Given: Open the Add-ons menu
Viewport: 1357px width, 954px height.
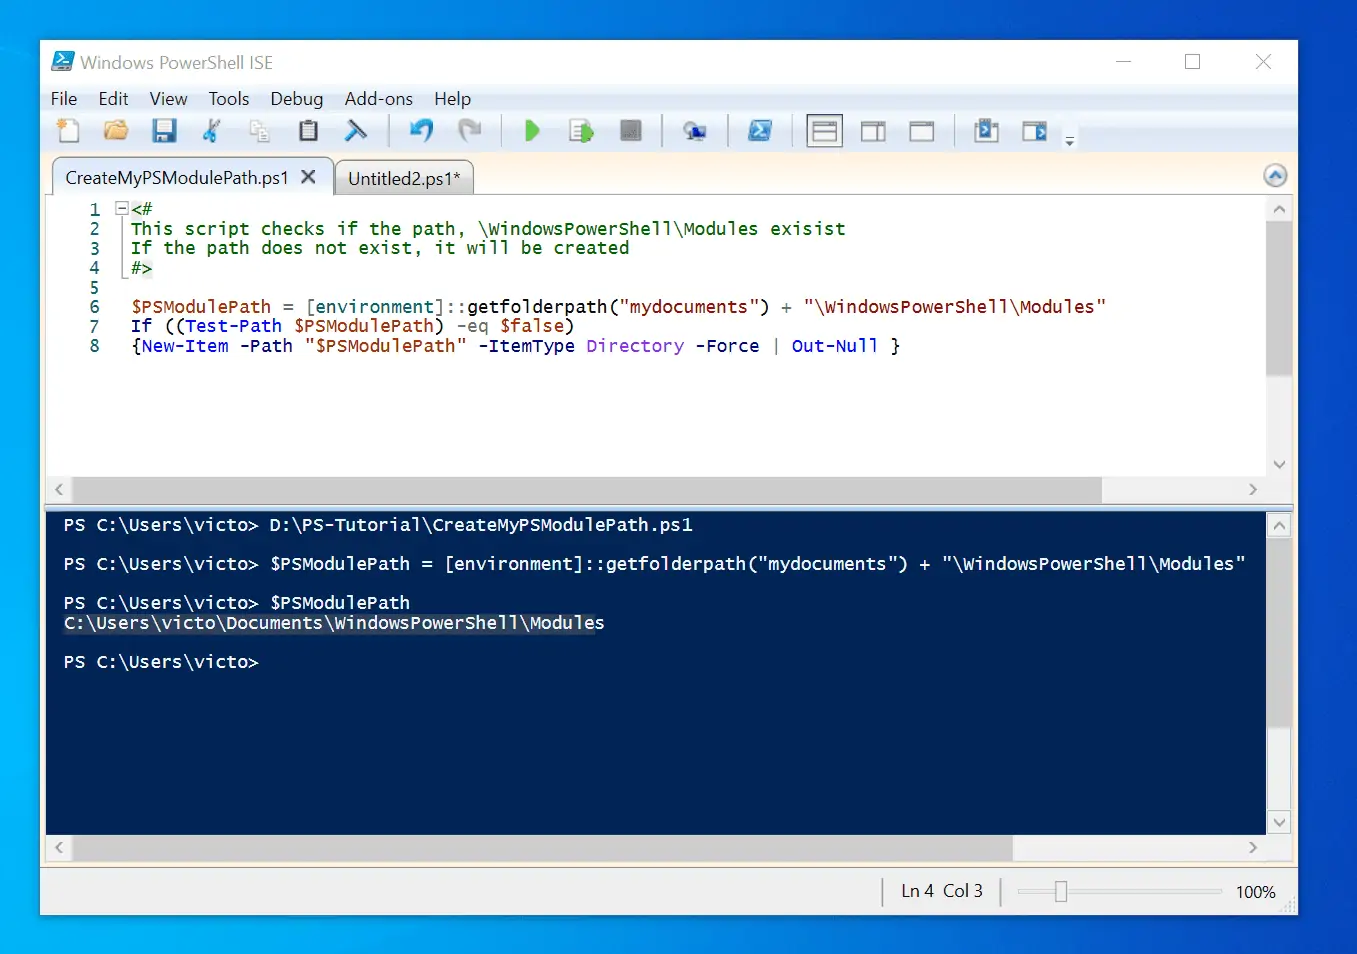Looking at the screenshot, I should [x=379, y=99].
